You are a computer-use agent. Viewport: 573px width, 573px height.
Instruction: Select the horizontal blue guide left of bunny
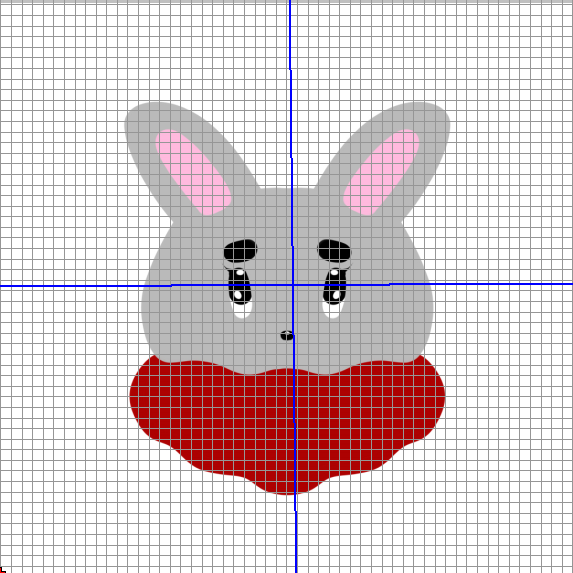(x=71, y=286)
